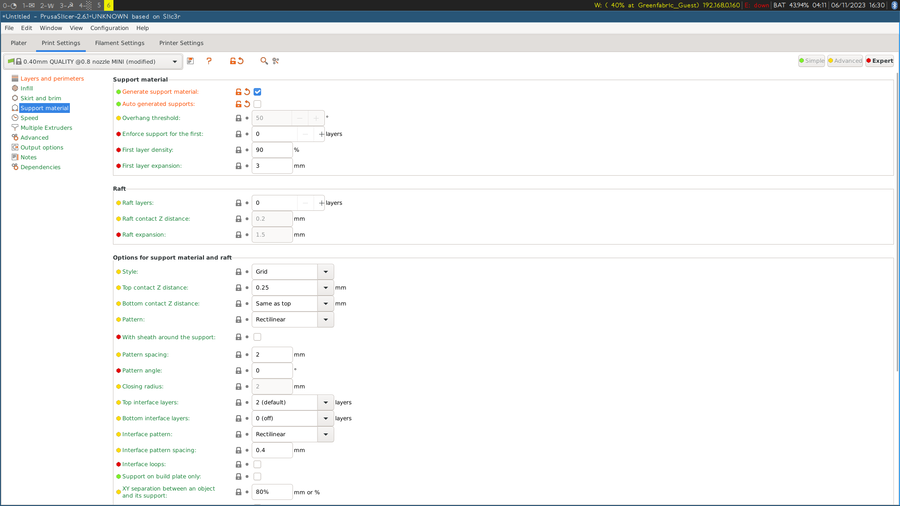This screenshot has height=506, width=900.
Task: Open Interface pattern dropdown
Action: pos(325,434)
